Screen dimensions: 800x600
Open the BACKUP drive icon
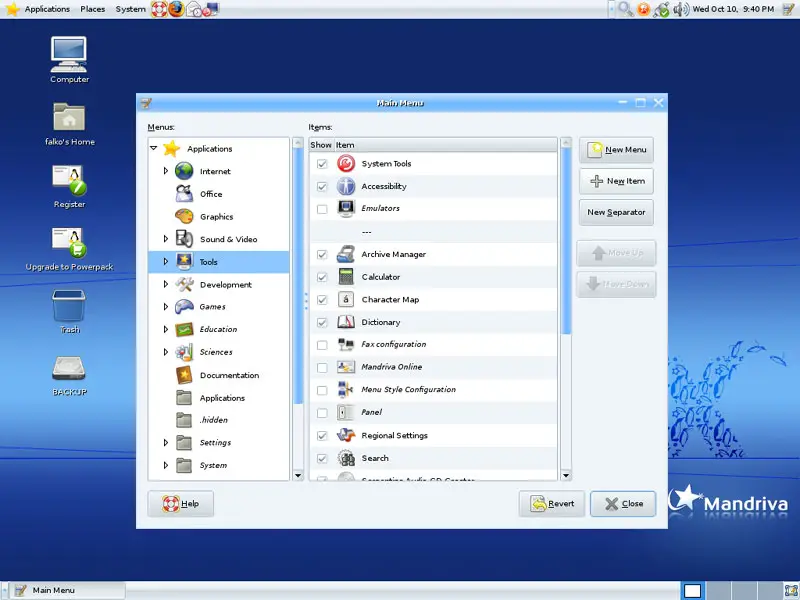point(69,368)
